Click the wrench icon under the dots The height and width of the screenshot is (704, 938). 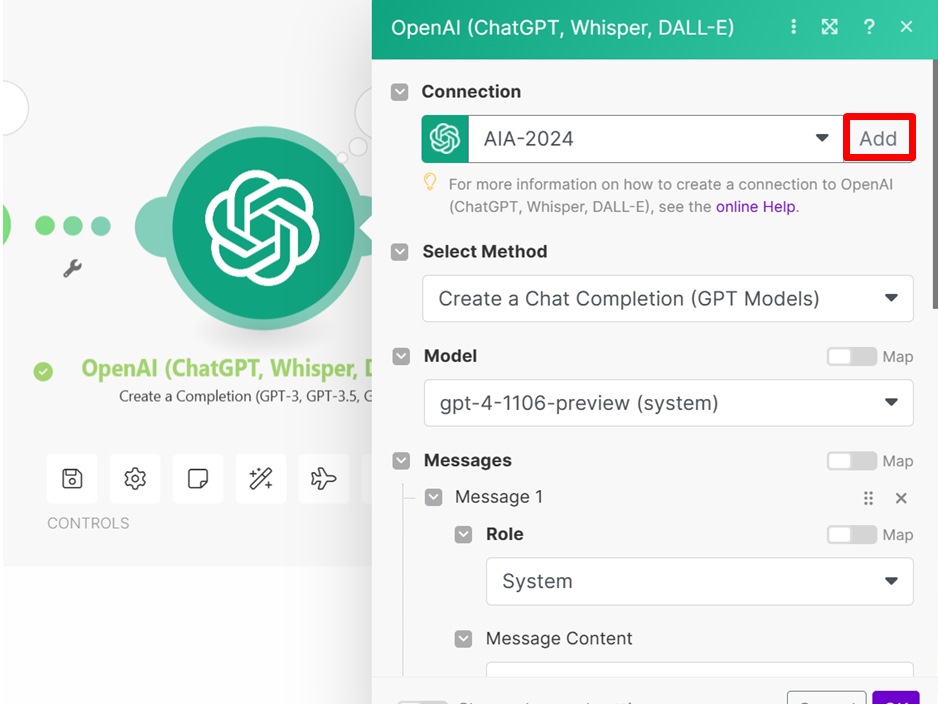pyautogui.click(x=72, y=268)
